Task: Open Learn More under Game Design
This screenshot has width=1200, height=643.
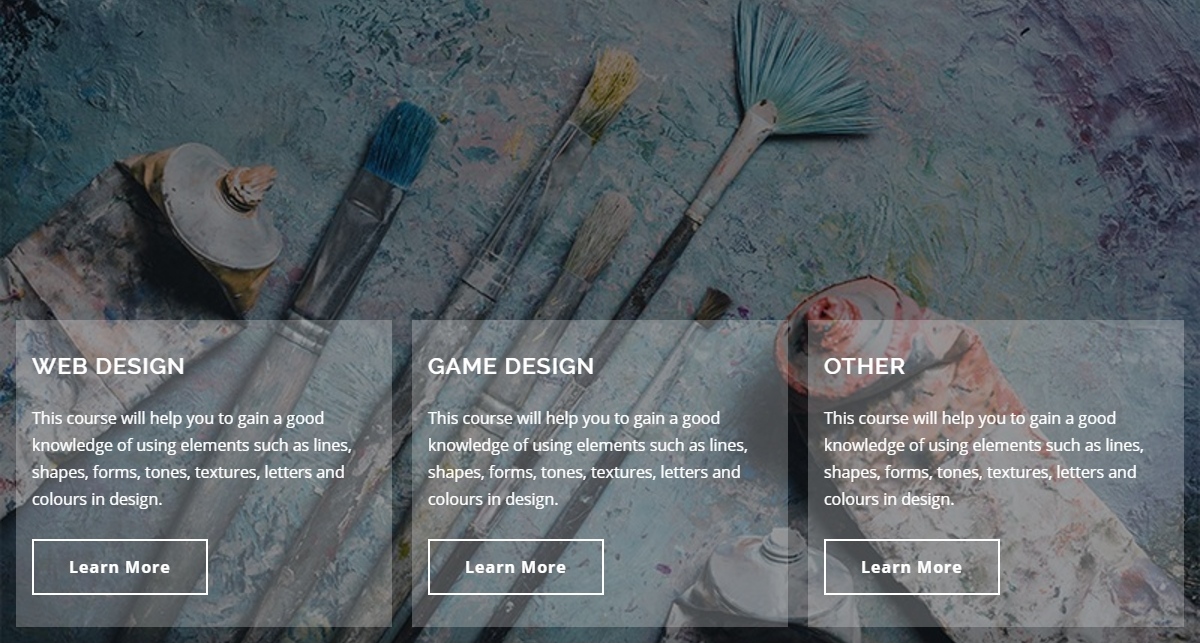Action: pyautogui.click(x=516, y=567)
